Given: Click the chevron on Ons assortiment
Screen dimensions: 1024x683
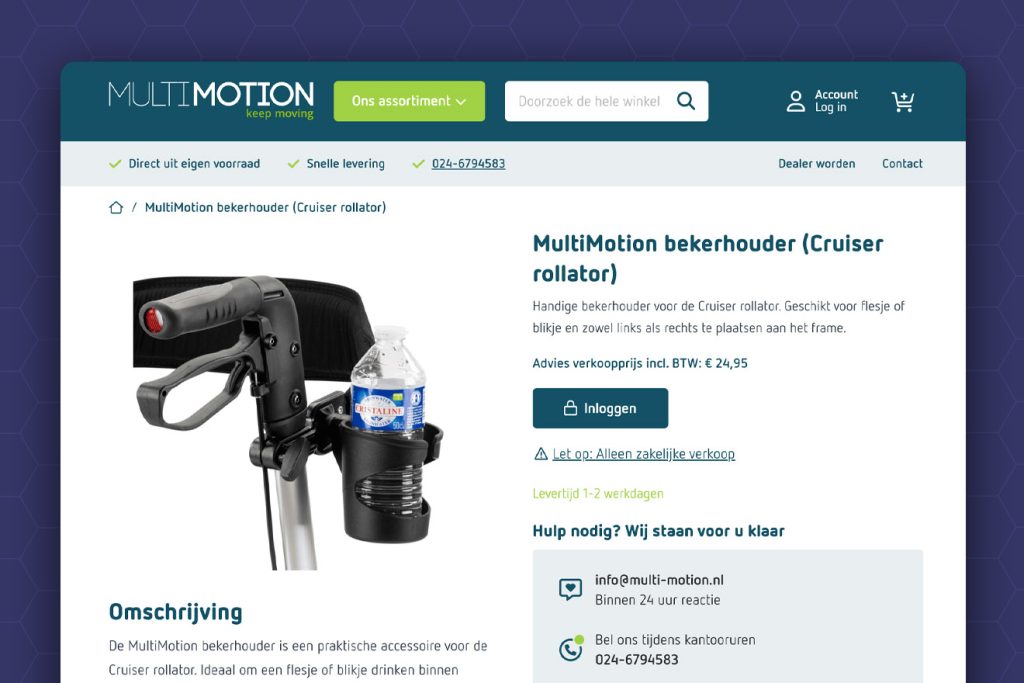Looking at the screenshot, I should pyautogui.click(x=461, y=102).
